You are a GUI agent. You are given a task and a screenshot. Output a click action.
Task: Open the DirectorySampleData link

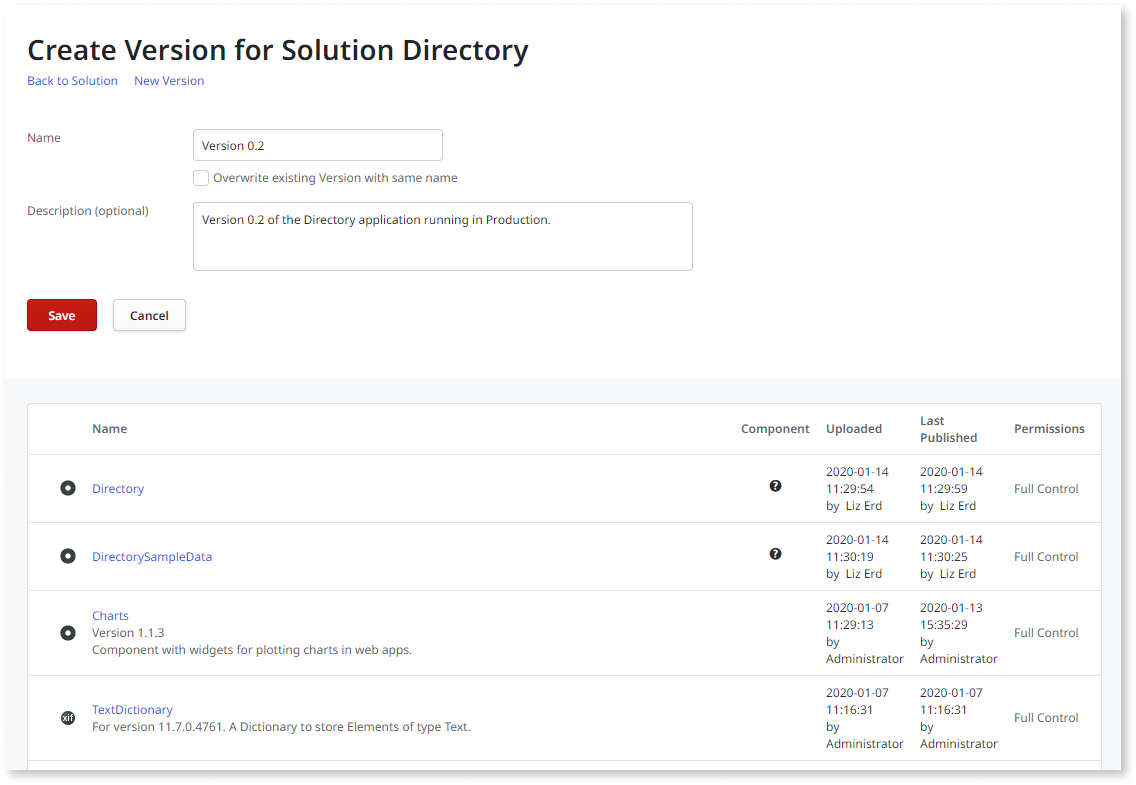(152, 557)
